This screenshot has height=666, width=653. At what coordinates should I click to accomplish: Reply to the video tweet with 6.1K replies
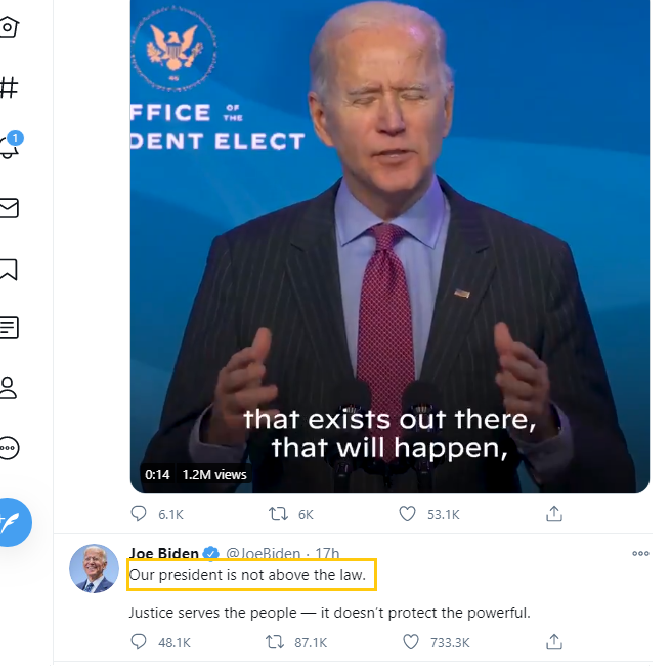tap(139, 514)
